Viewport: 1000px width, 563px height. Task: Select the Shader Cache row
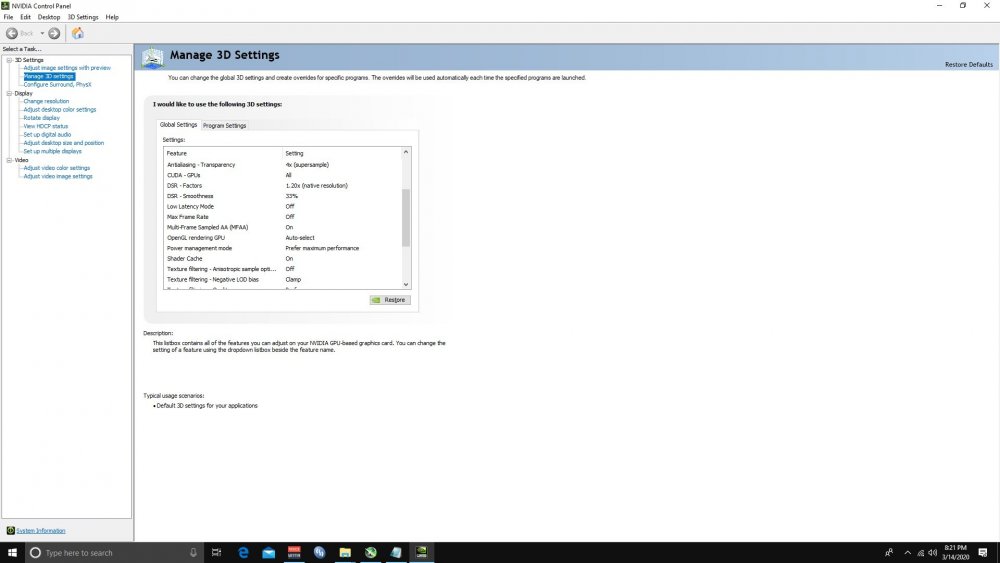click(283, 259)
